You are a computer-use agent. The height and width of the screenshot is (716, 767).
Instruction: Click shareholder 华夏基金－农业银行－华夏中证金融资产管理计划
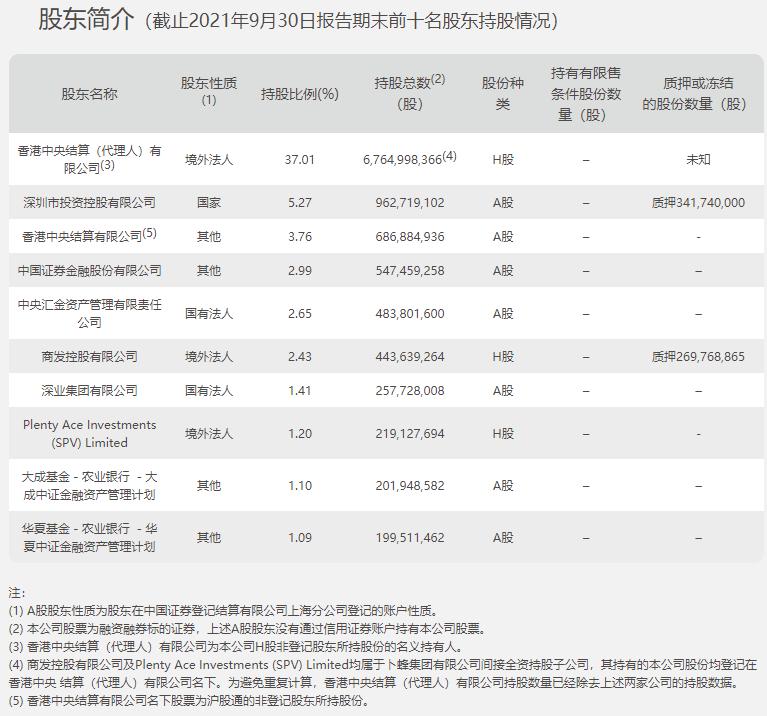point(89,537)
